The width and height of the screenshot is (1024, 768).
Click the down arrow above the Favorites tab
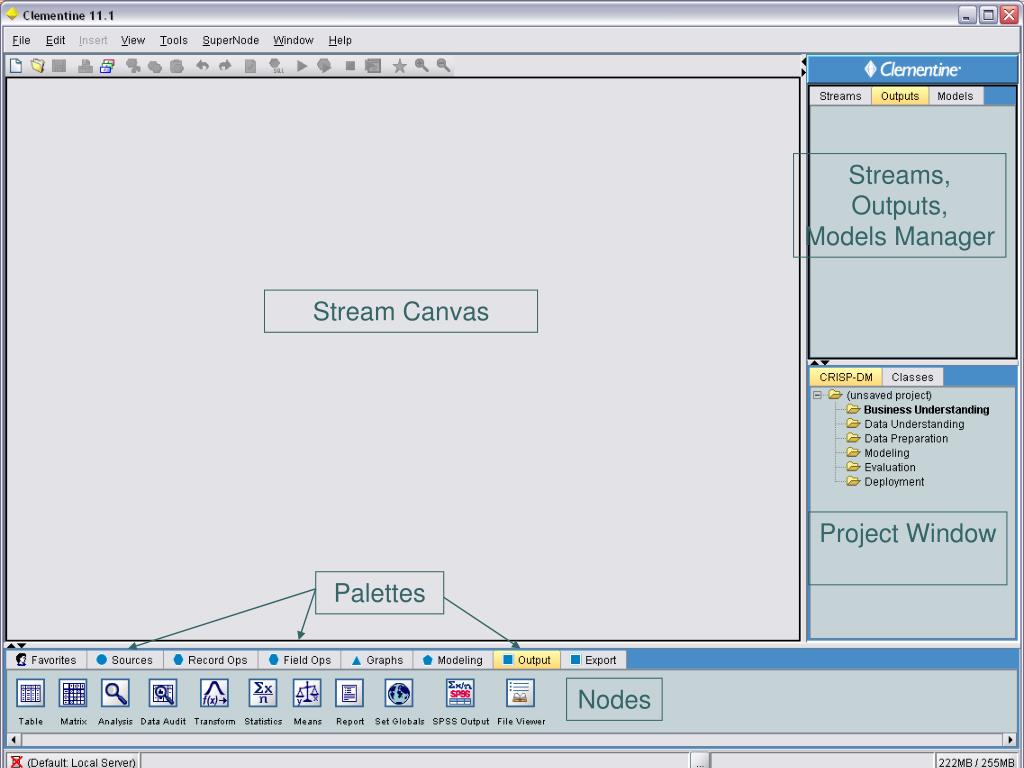click(22, 645)
